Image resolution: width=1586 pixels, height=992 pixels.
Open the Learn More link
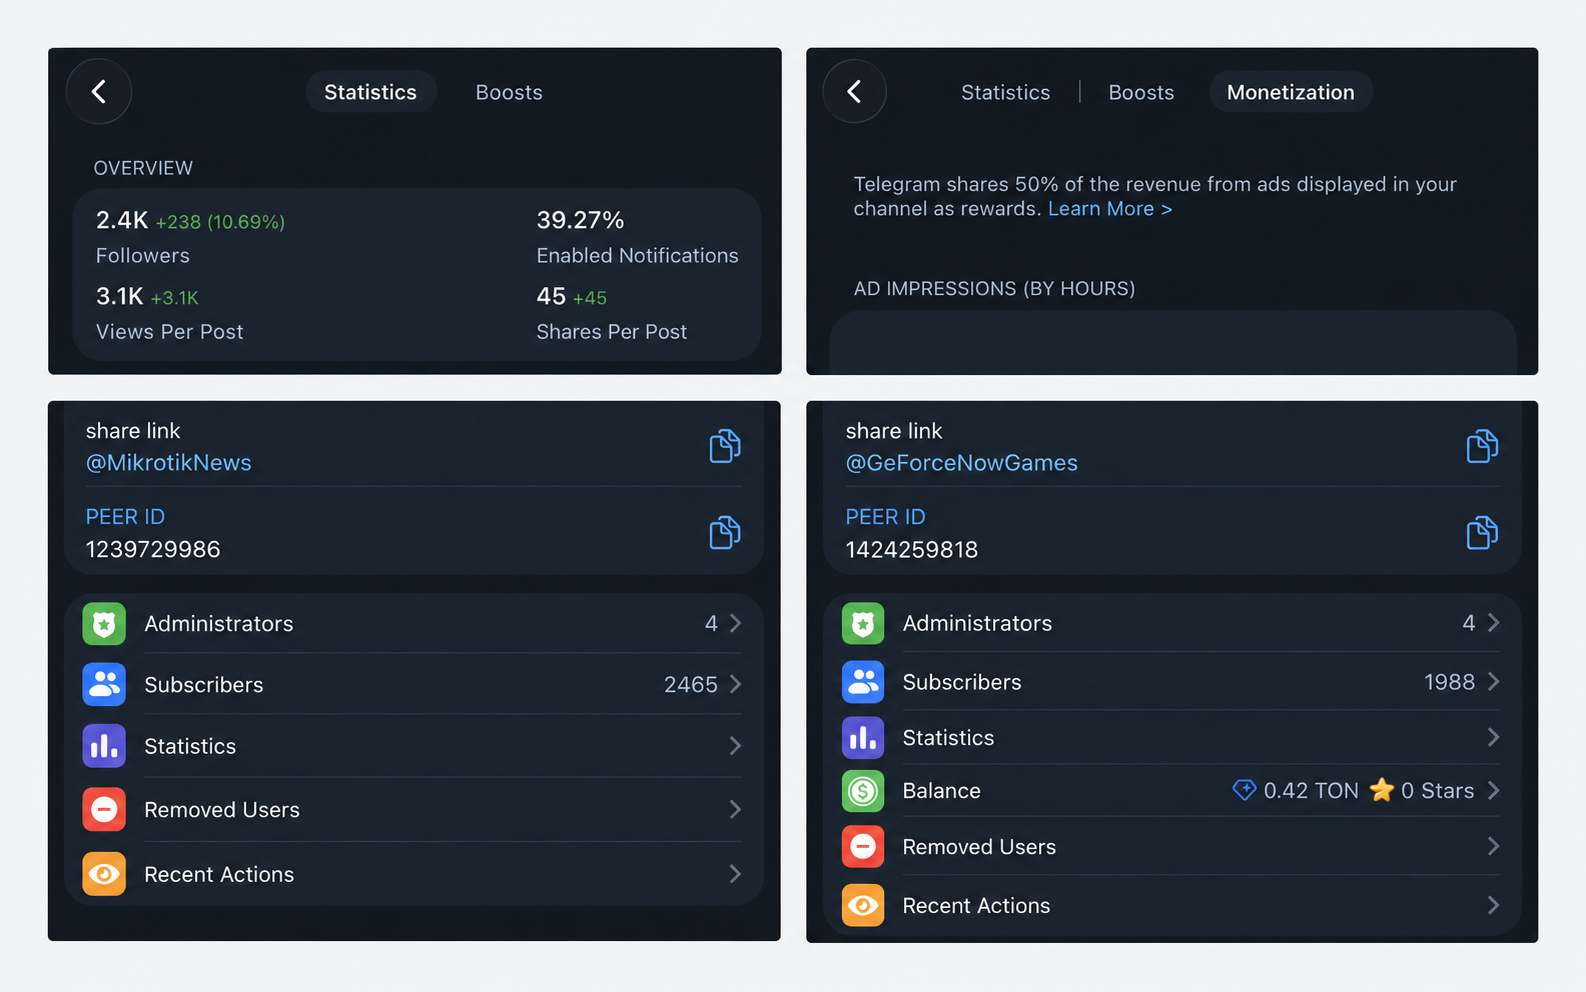click(1110, 209)
